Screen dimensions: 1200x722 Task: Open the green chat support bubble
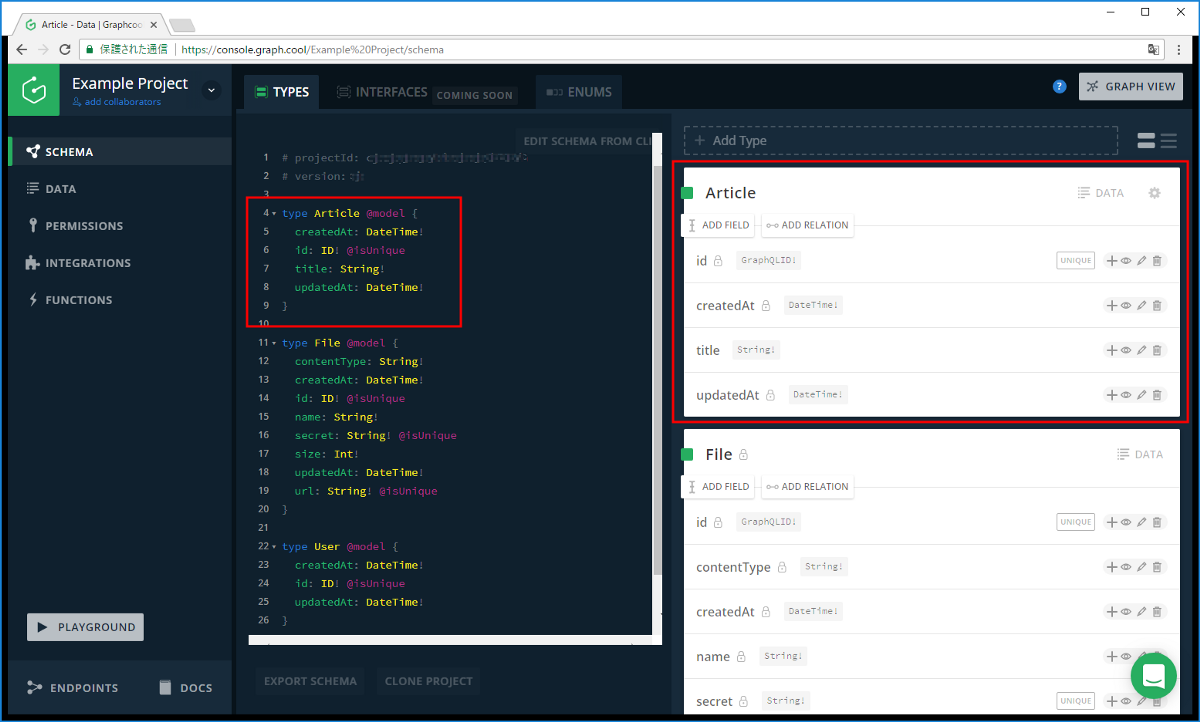pyautogui.click(x=1153, y=676)
